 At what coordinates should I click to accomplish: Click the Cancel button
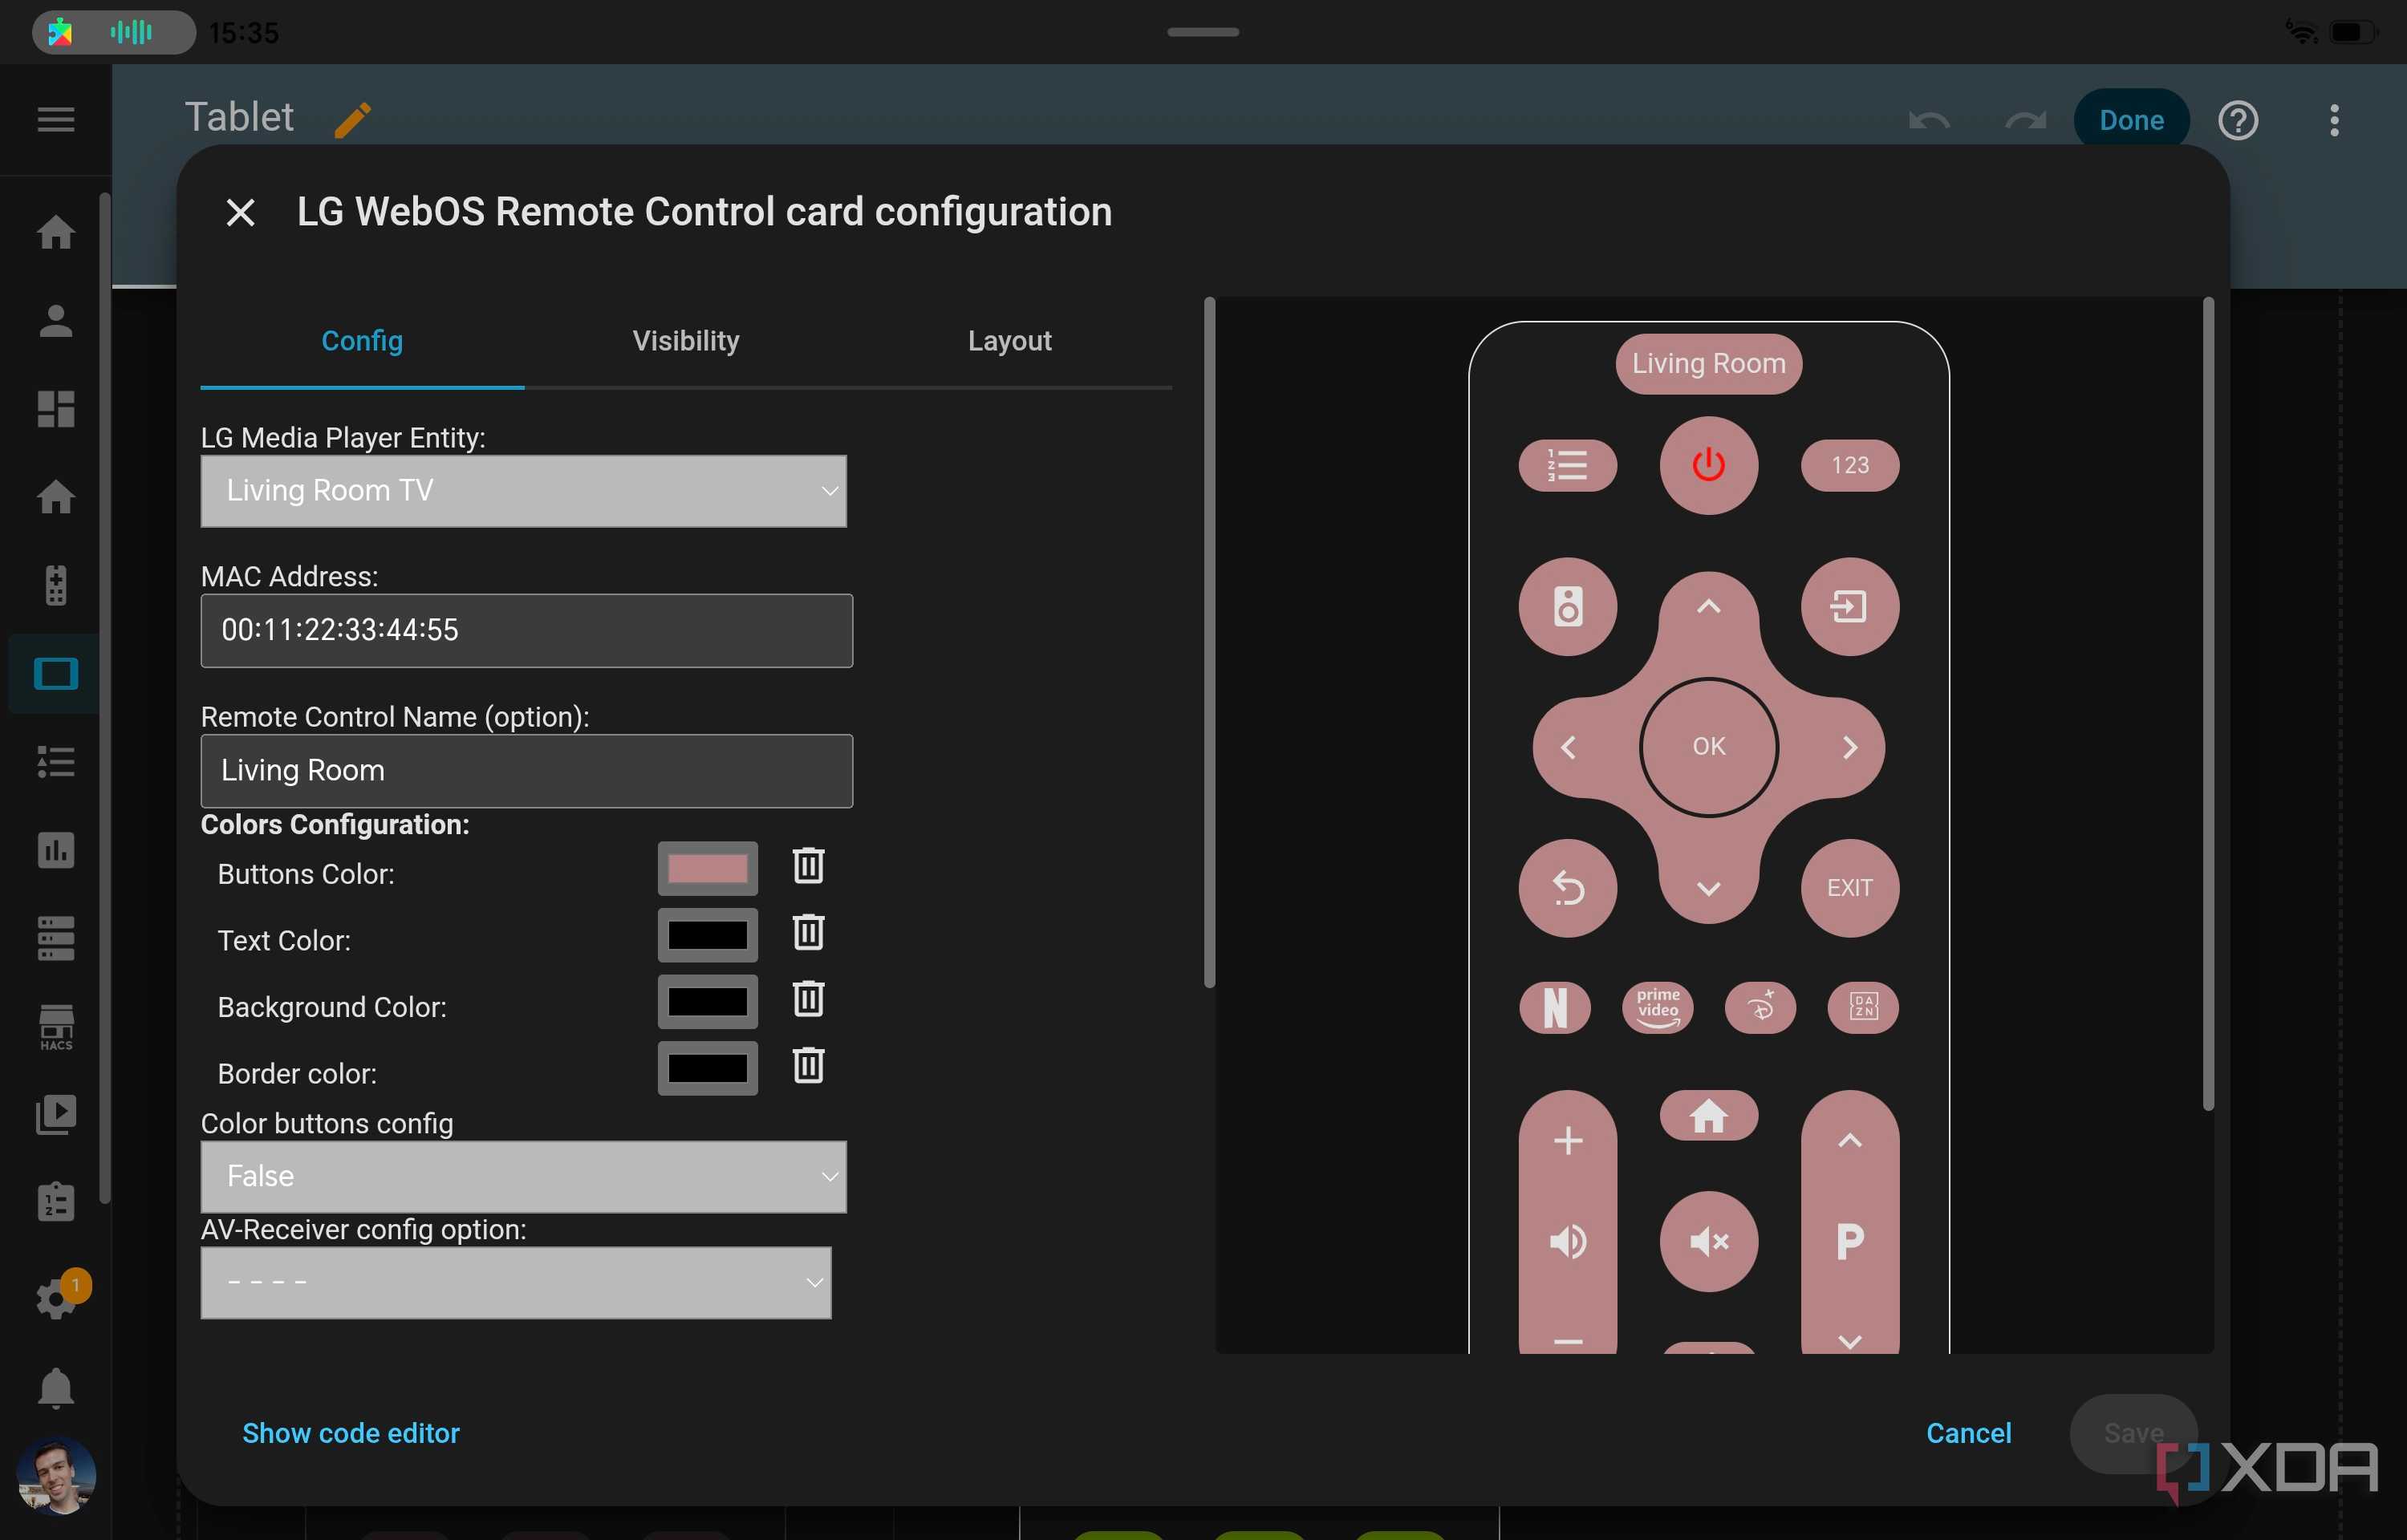1968,1433
